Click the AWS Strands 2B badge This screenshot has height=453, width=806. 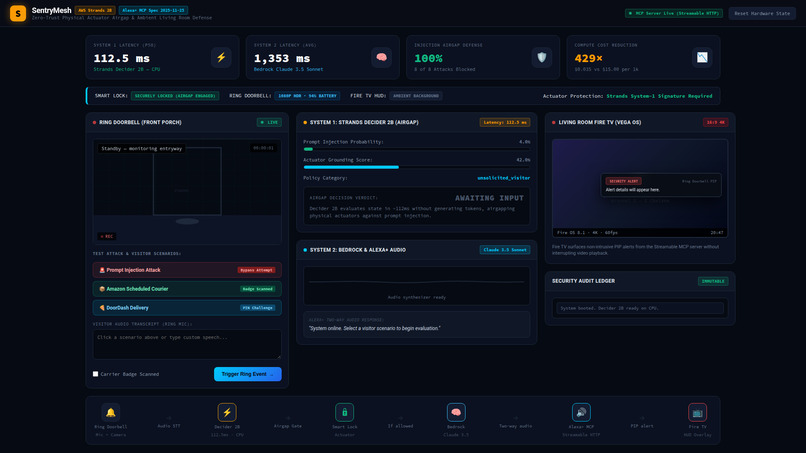pyautogui.click(x=95, y=10)
